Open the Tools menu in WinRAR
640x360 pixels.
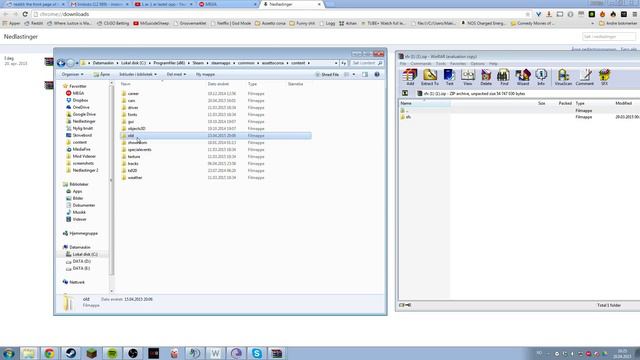pyautogui.click(x=441, y=64)
